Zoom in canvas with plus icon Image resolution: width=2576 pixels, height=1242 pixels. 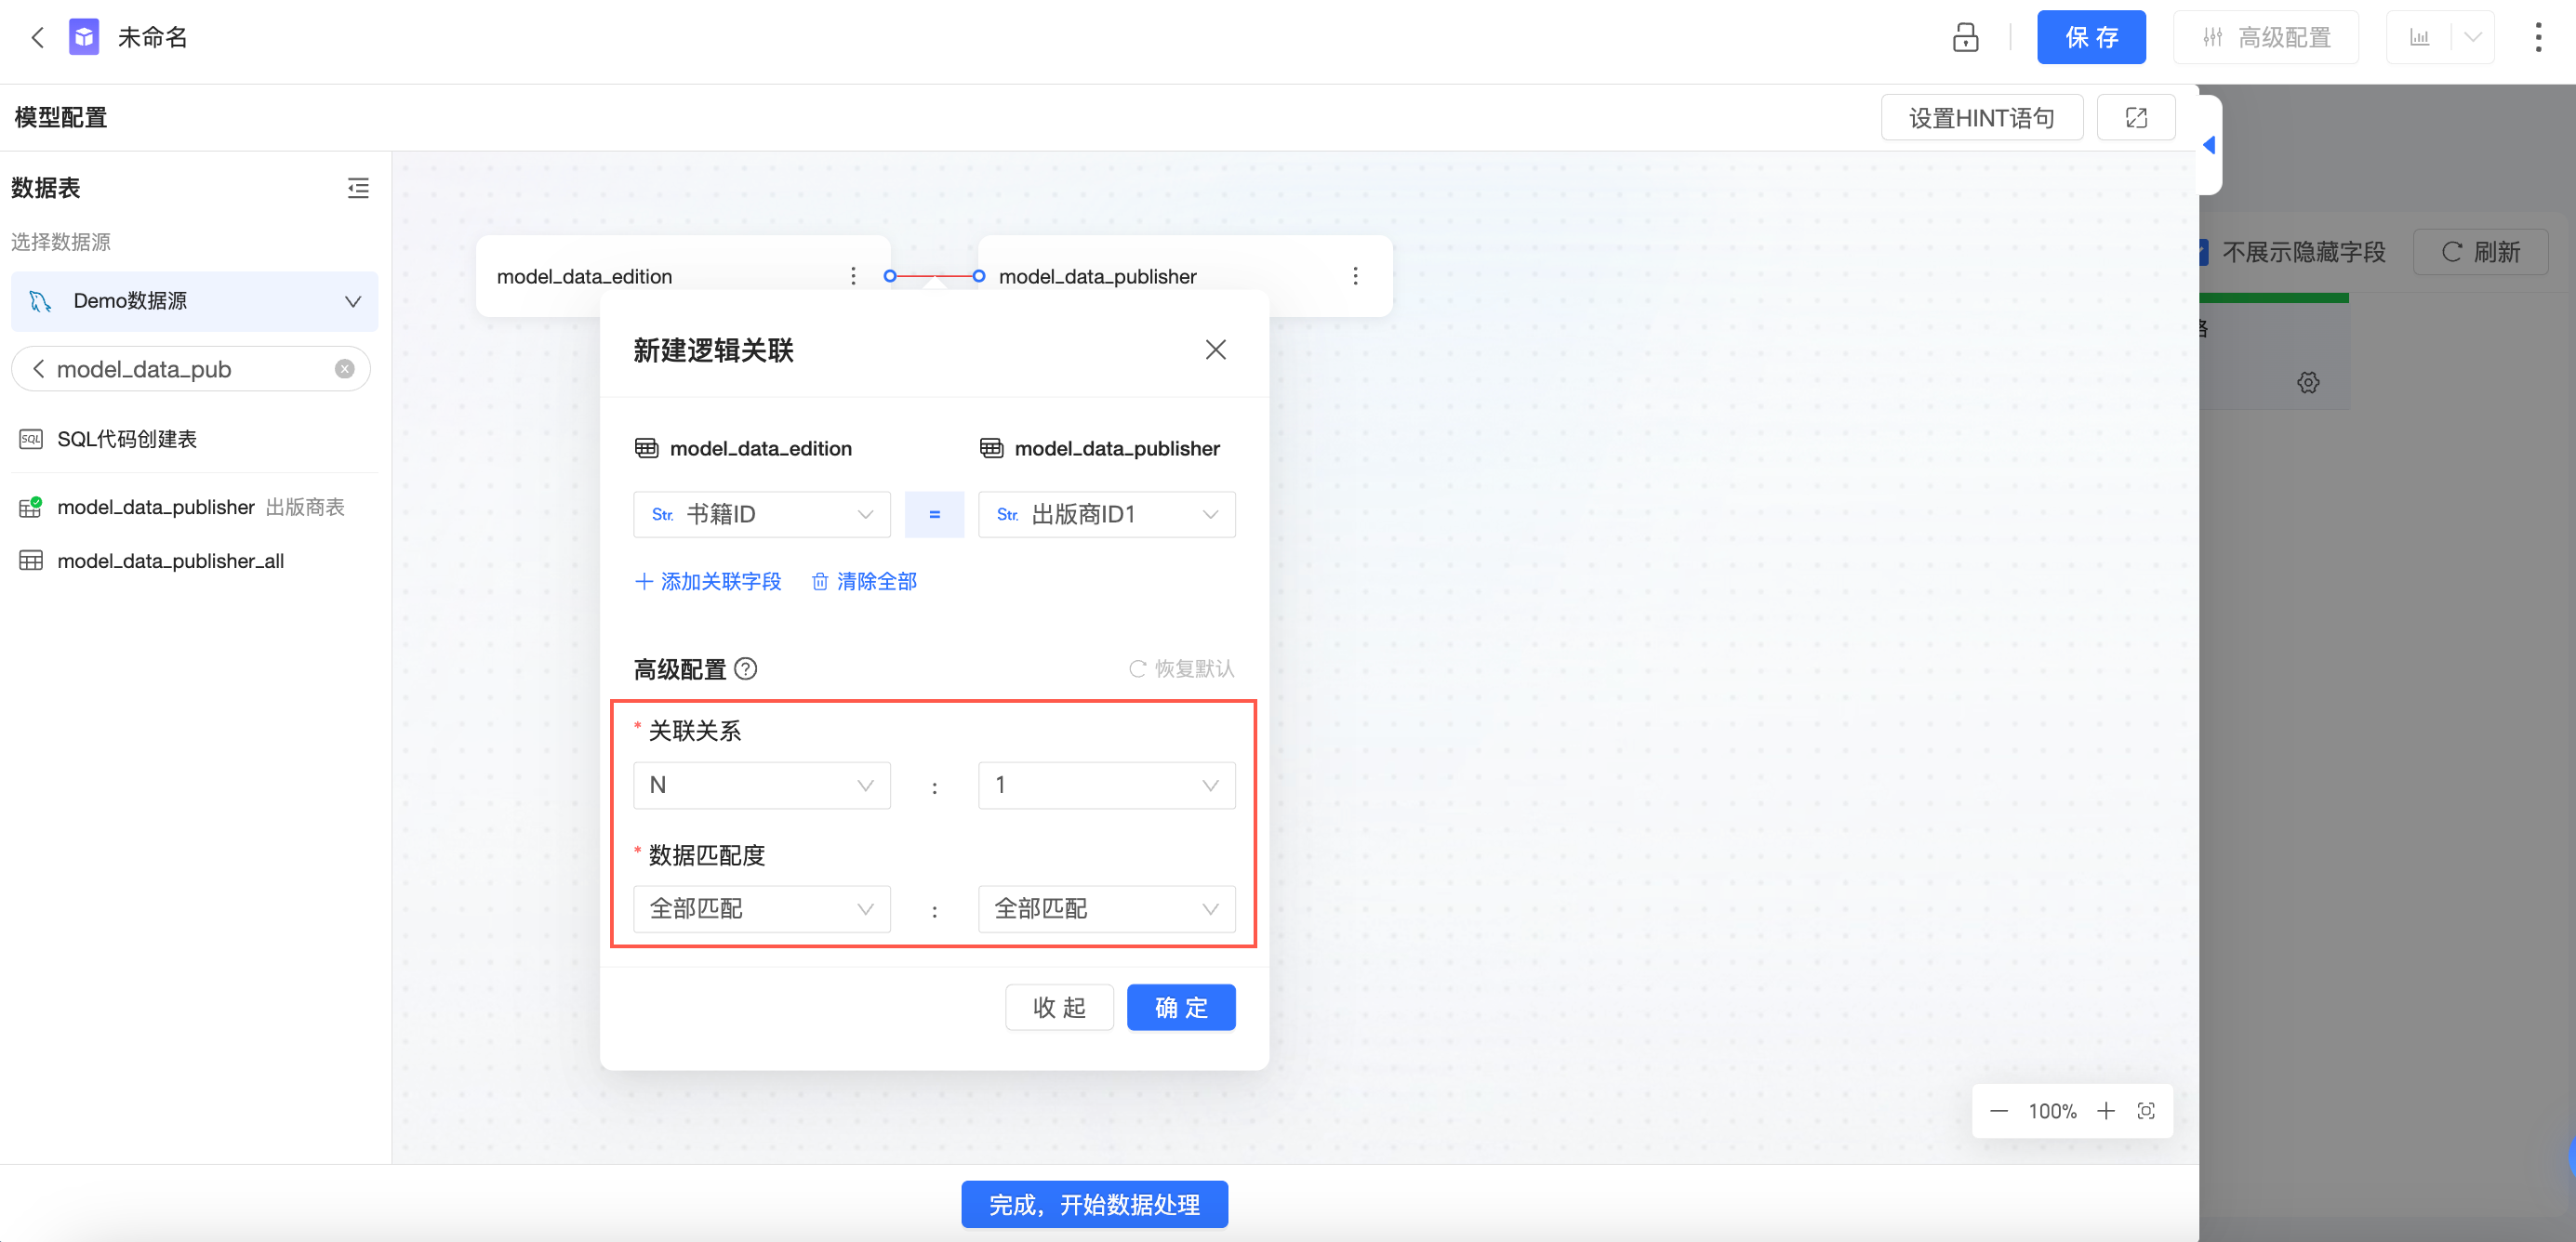[2106, 1111]
